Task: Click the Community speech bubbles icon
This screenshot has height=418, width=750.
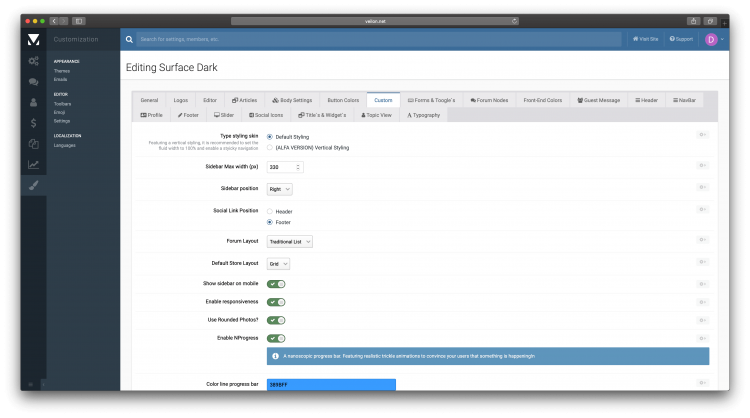Action: [33, 82]
